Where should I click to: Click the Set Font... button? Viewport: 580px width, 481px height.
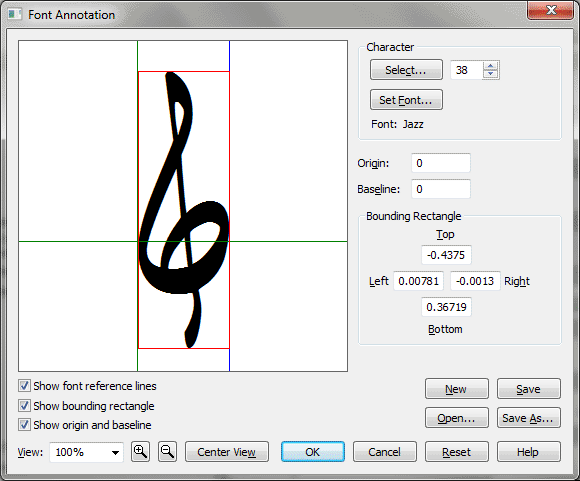[406, 100]
